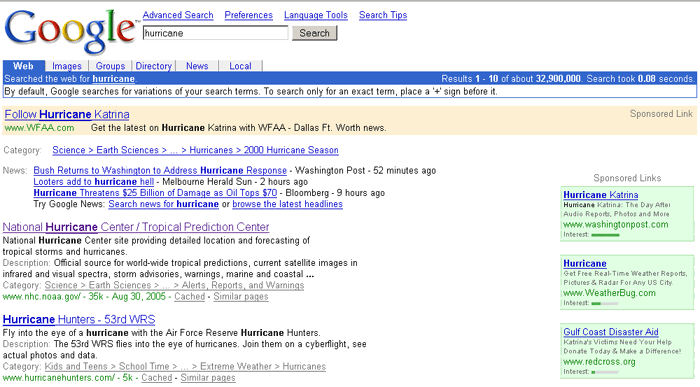The width and height of the screenshot is (700, 387).
Task: Click the WeatherBug ad Interest bar
Action: (605, 304)
